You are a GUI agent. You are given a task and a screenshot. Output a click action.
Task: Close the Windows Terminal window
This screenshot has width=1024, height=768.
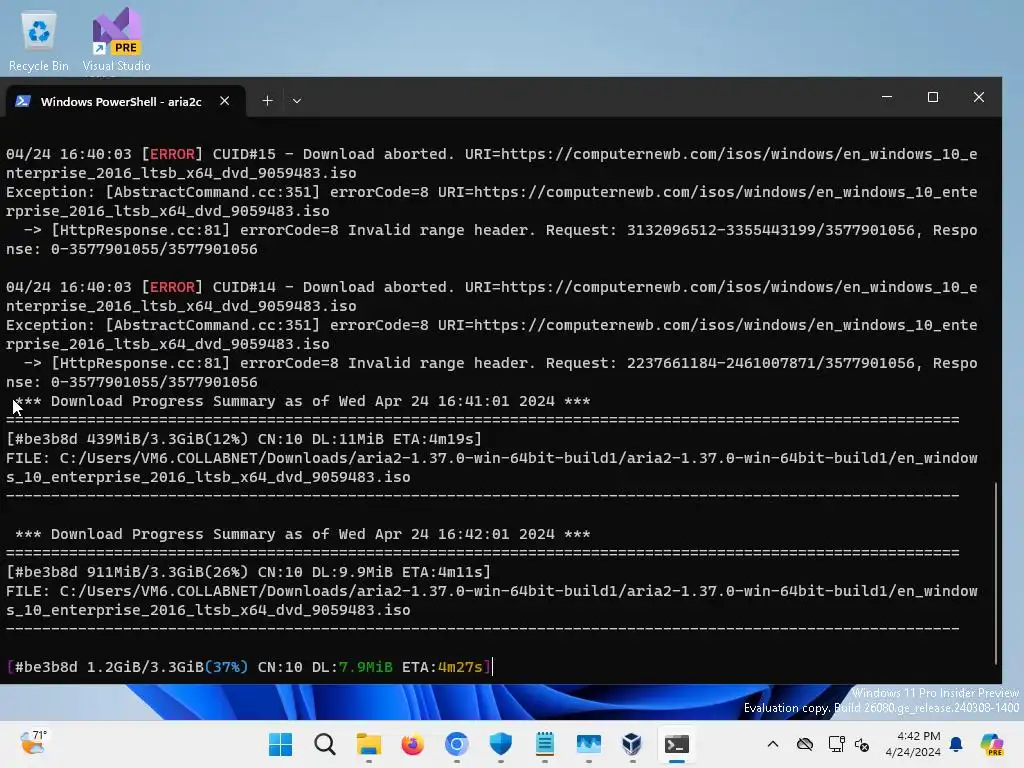click(x=978, y=97)
